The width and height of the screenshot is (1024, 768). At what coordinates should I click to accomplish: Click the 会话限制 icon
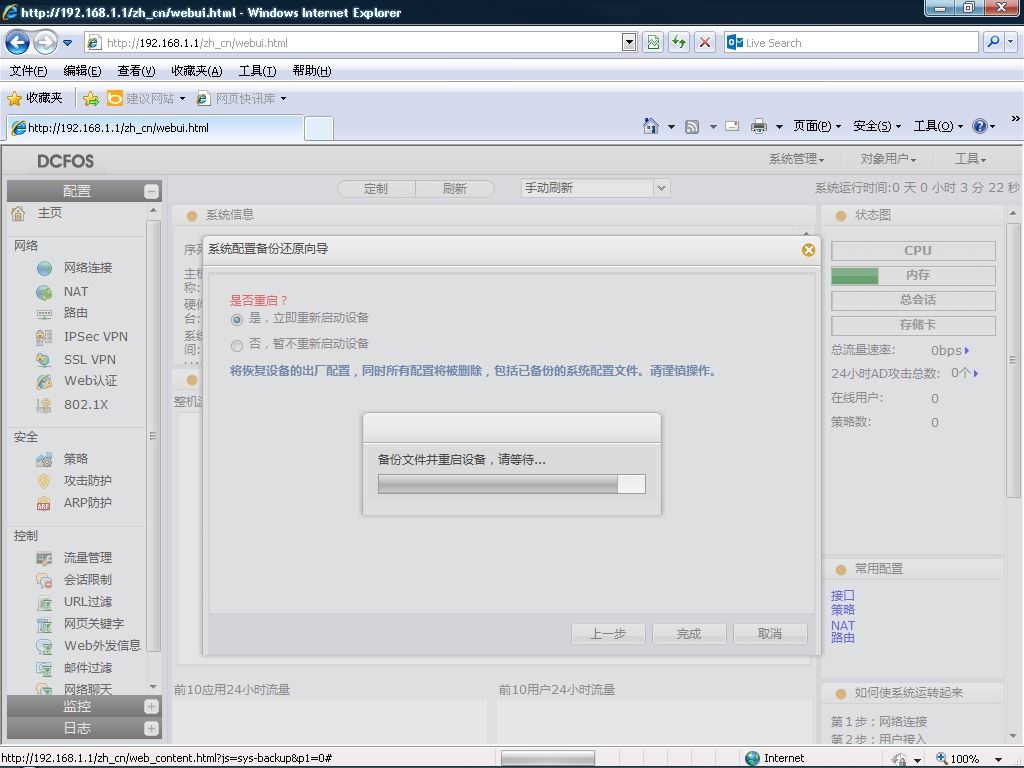click(44, 580)
